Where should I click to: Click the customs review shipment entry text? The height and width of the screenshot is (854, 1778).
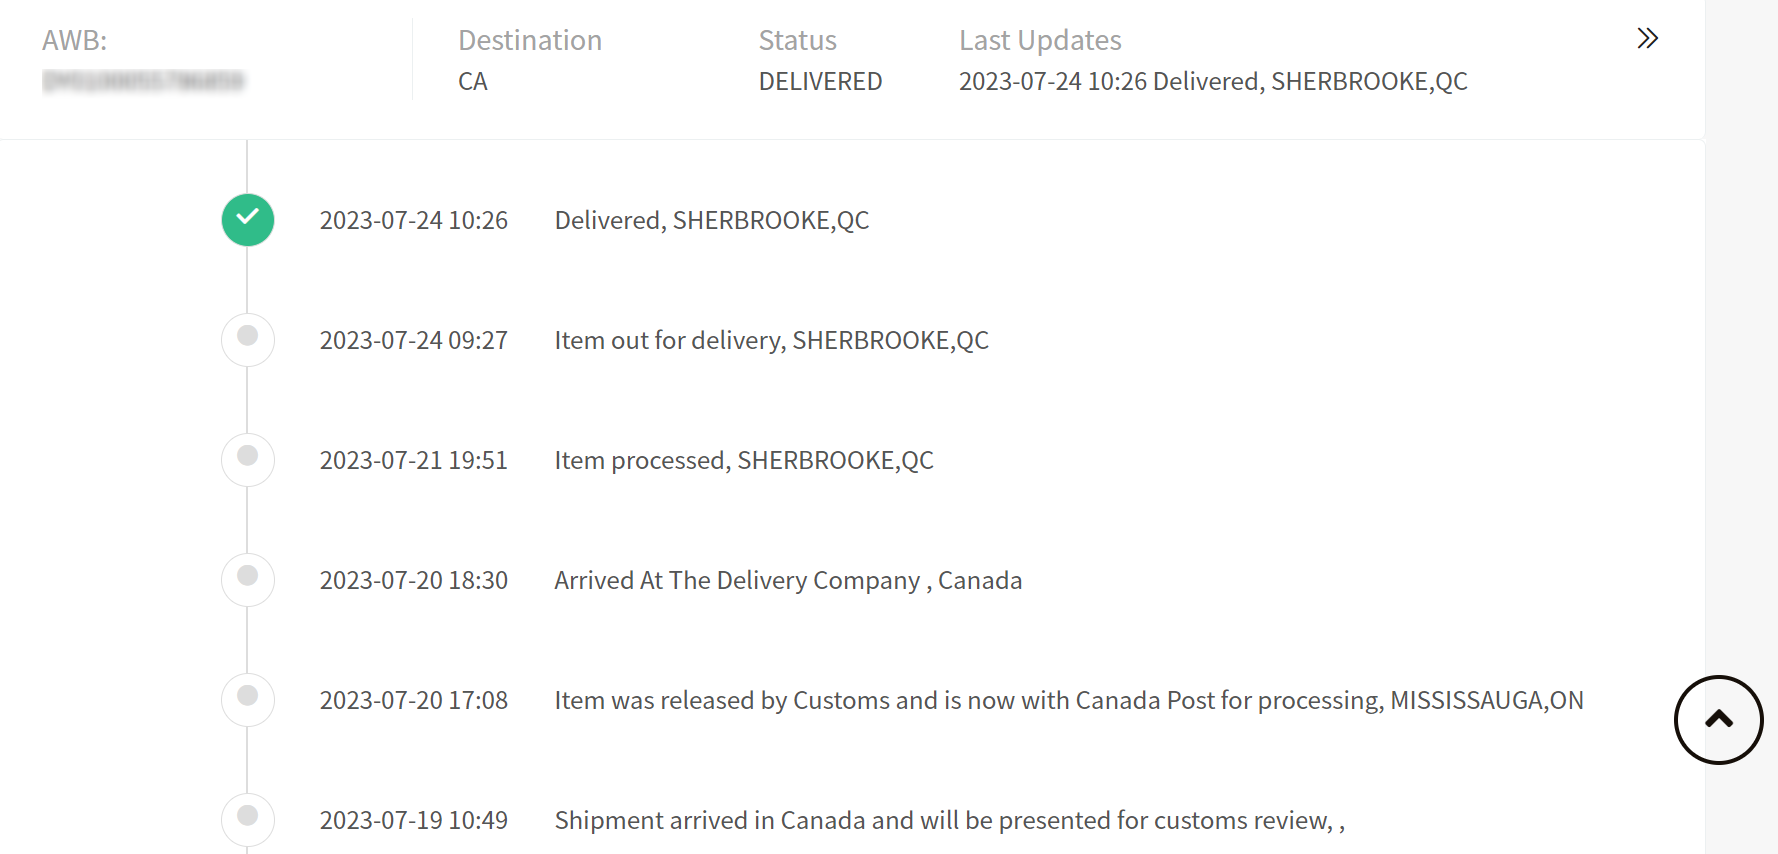pos(949,820)
